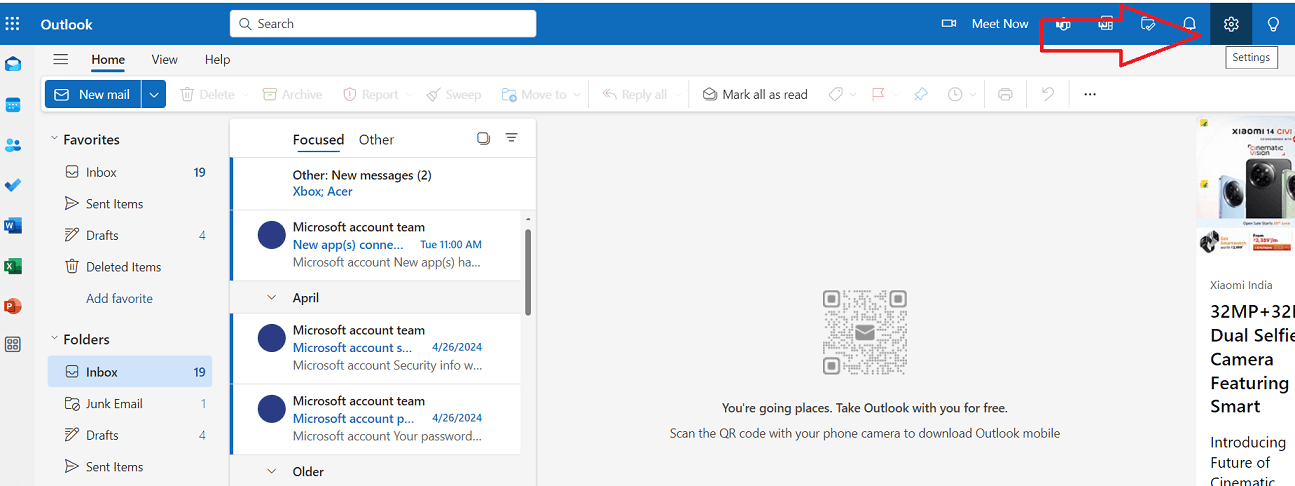Open the Excel app icon in sidebar

(x=13, y=266)
